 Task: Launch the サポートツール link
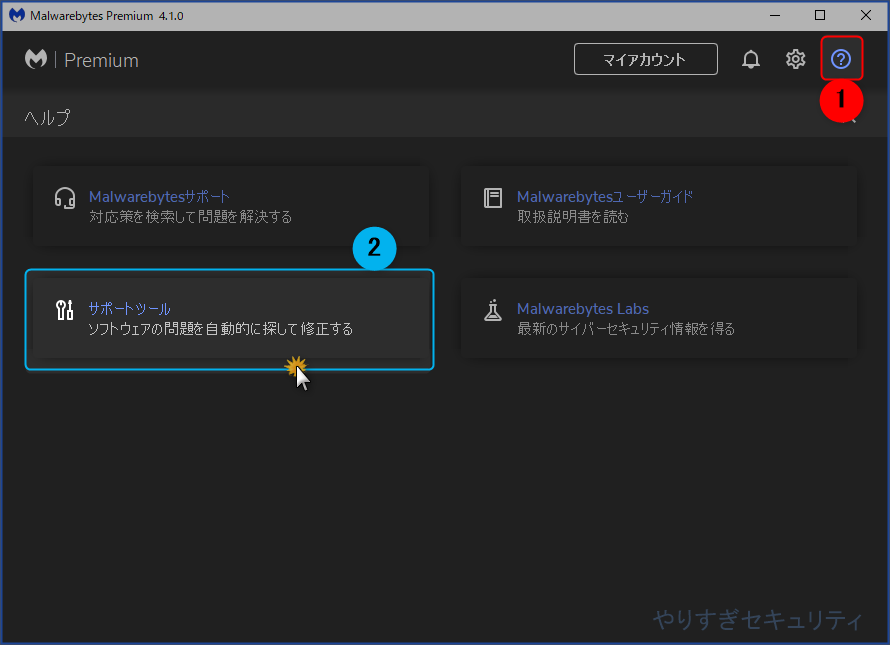(x=129, y=308)
